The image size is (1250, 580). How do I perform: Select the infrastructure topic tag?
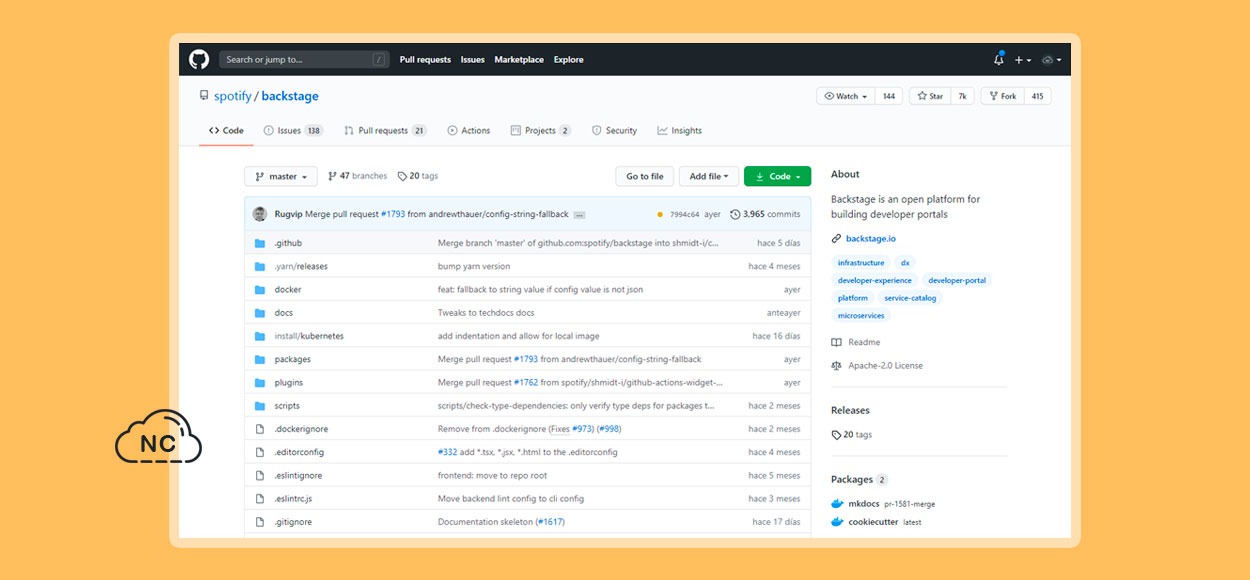(861, 263)
